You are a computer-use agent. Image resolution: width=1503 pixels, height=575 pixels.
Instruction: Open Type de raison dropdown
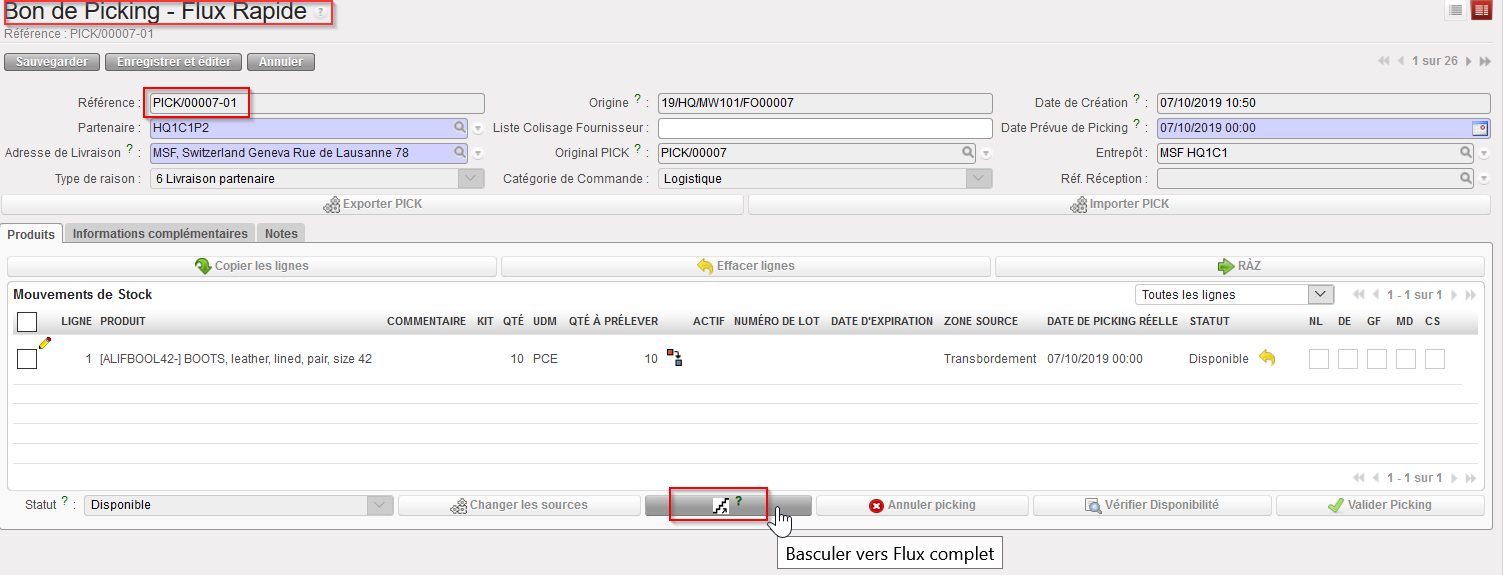point(472,178)
